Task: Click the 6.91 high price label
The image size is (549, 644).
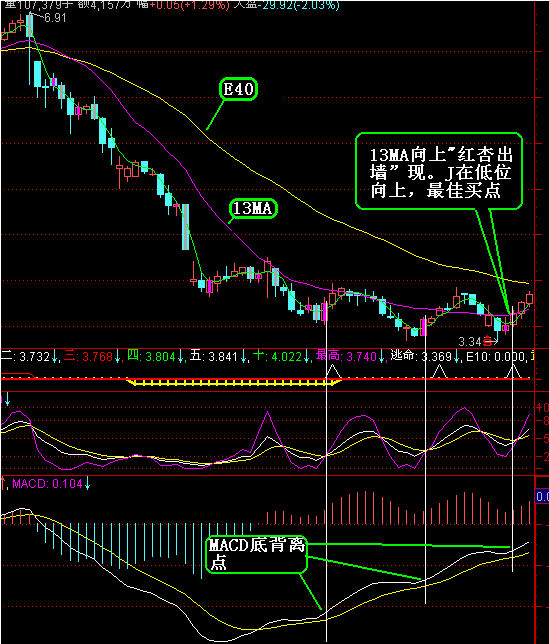Action: [55, 18]
